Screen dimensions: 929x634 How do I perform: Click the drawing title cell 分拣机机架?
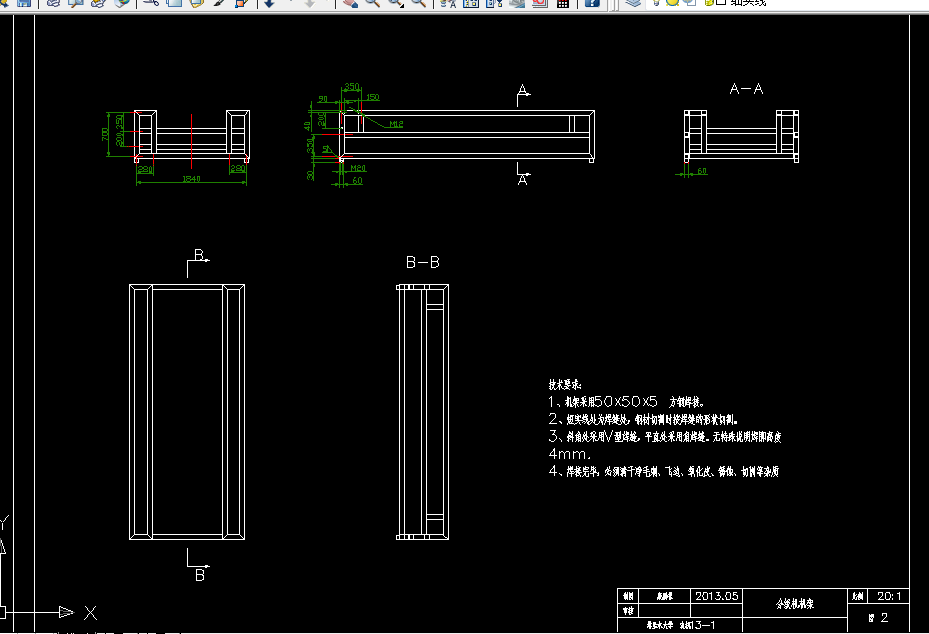click(795, 603)
